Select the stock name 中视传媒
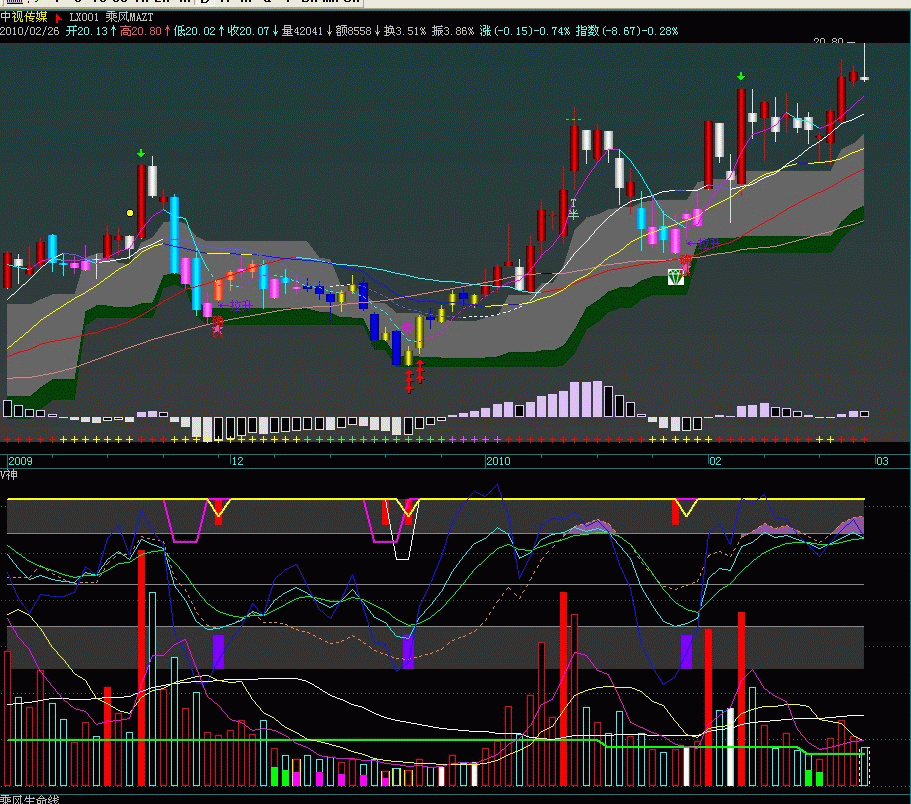This screenshot has width=911, height=804. (24, 18)
